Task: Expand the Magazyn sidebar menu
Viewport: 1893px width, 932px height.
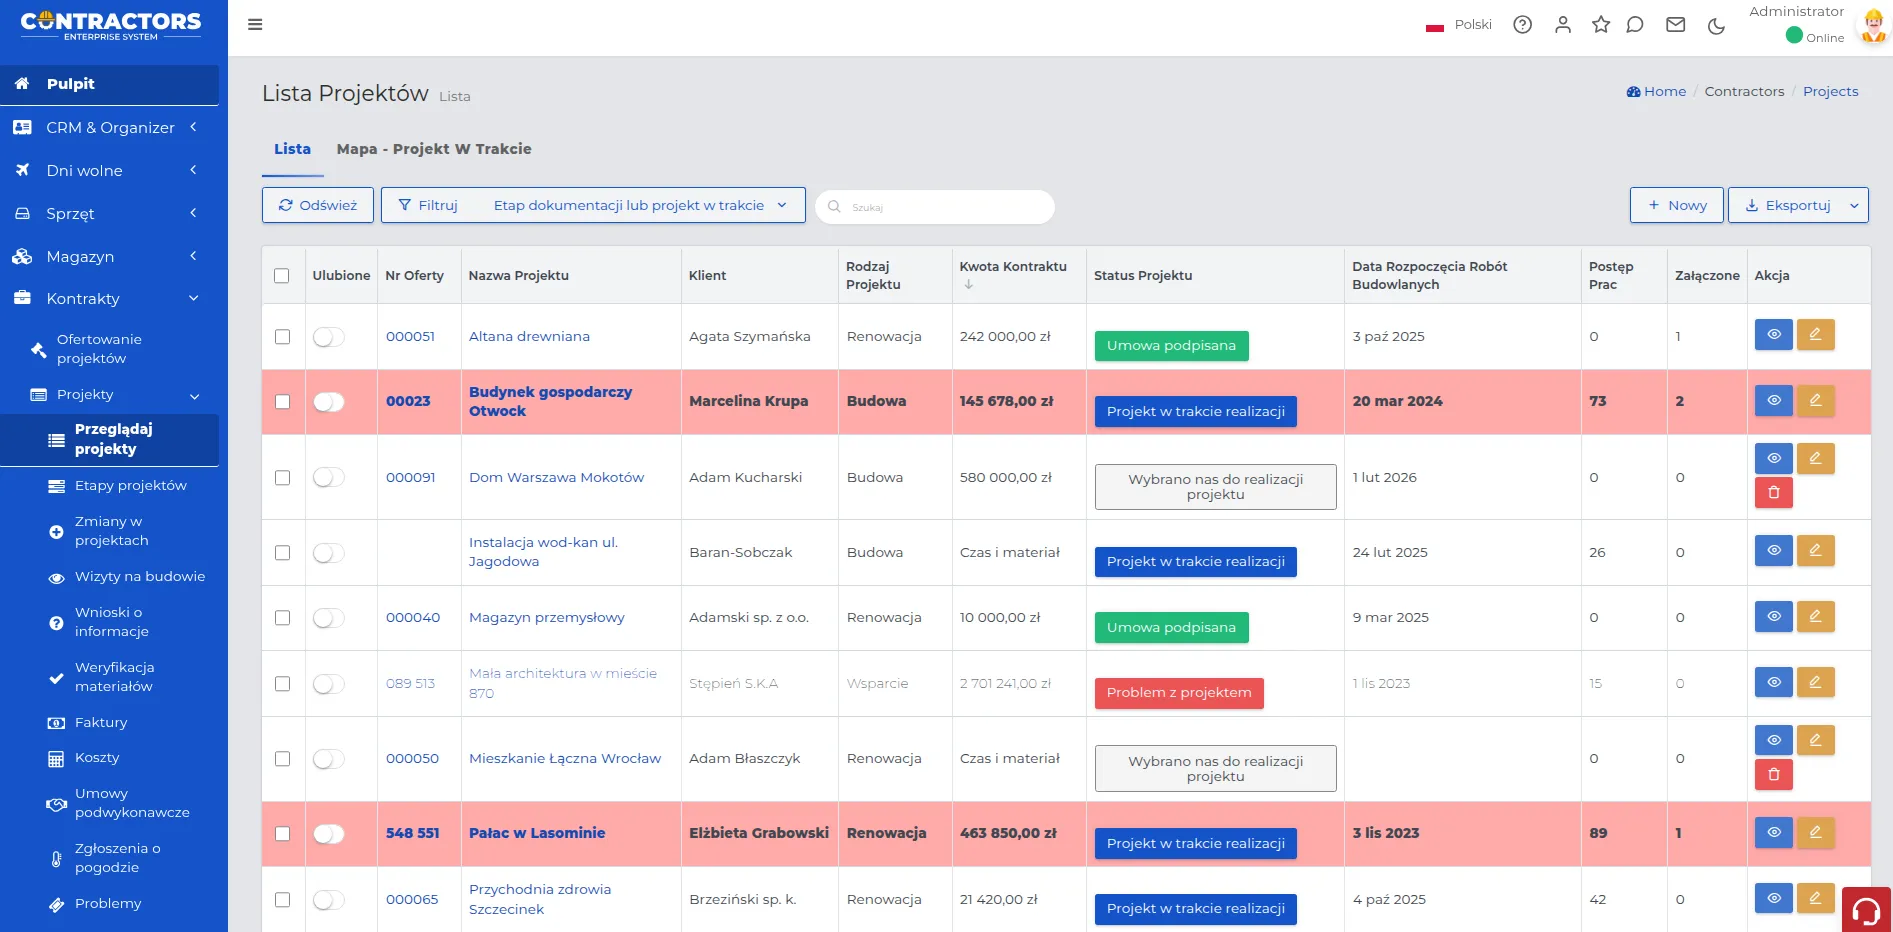Action: (109, 256)
